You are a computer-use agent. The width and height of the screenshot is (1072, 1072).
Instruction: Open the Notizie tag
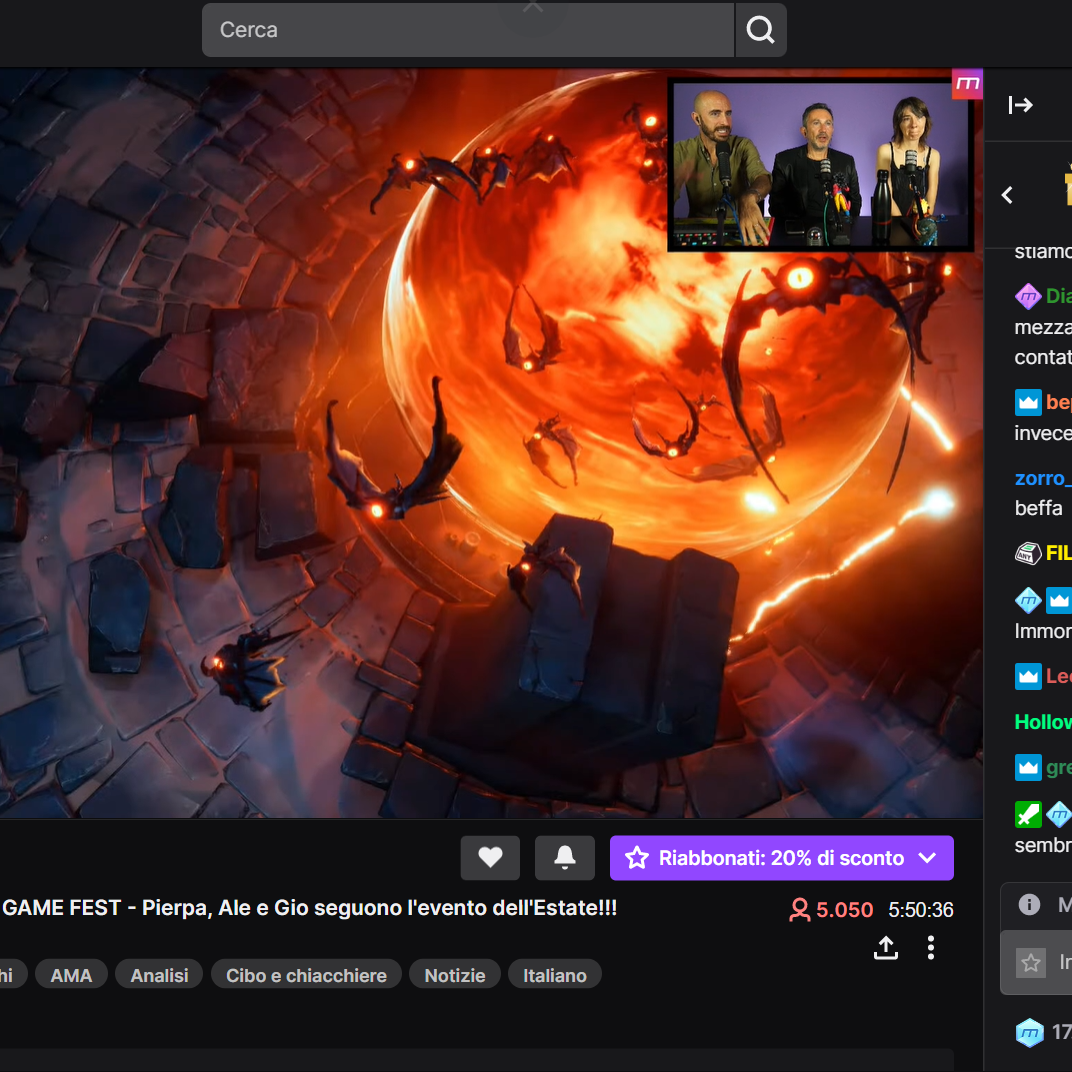455,975
